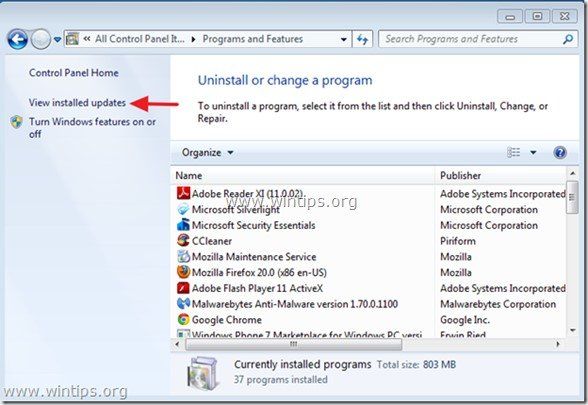Screen dimensions: 588x405
Task: Select the Google Chrome program icon
Action: 183,320
